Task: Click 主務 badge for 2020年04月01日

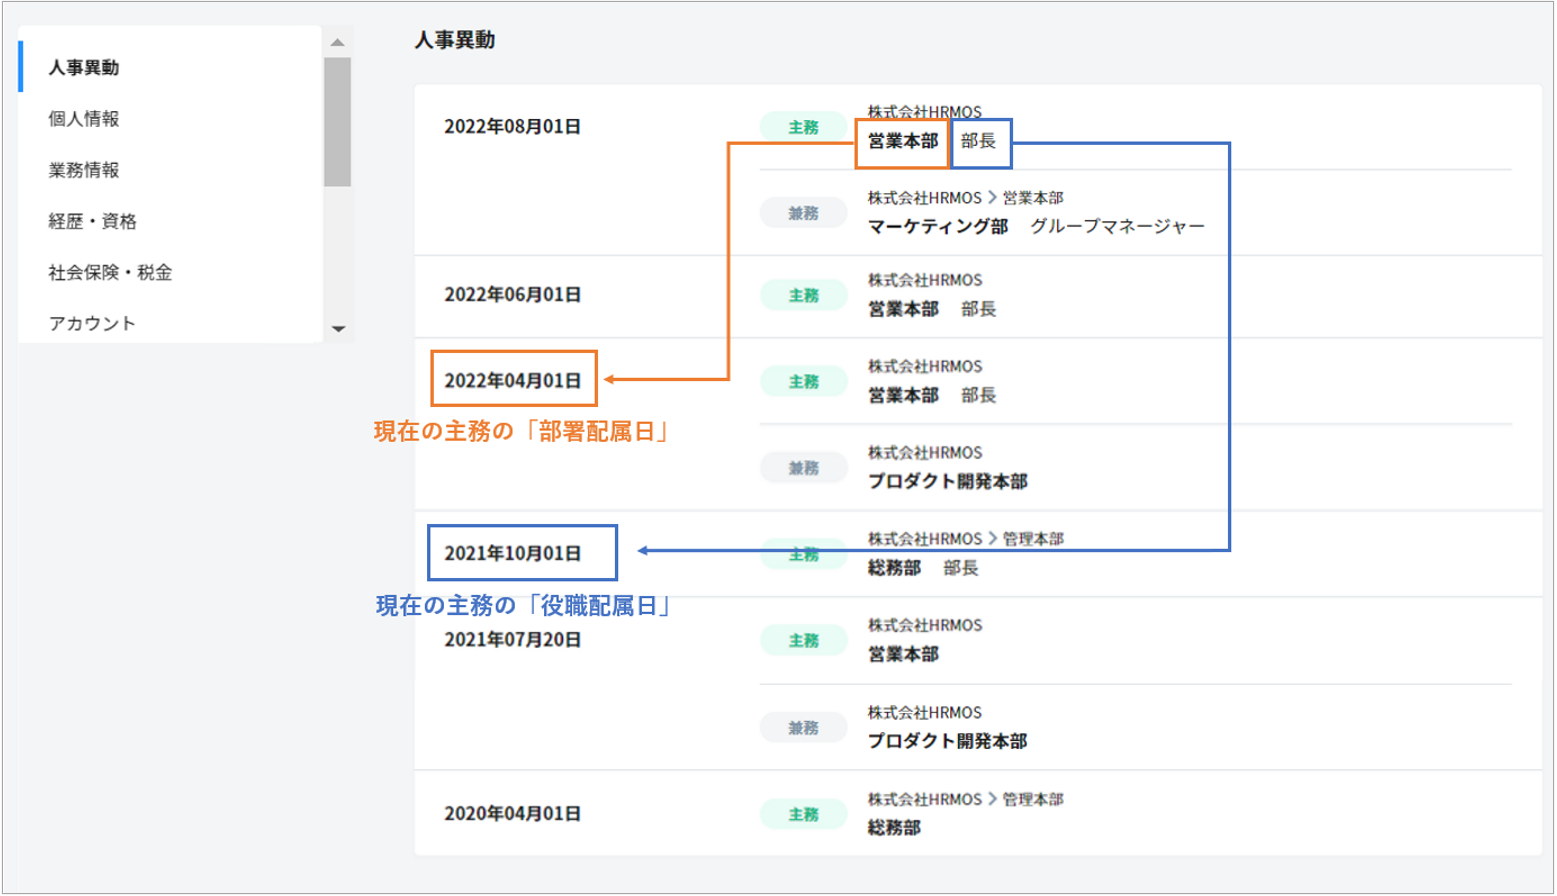Action: pyautogui.click(x=803, y=814)
